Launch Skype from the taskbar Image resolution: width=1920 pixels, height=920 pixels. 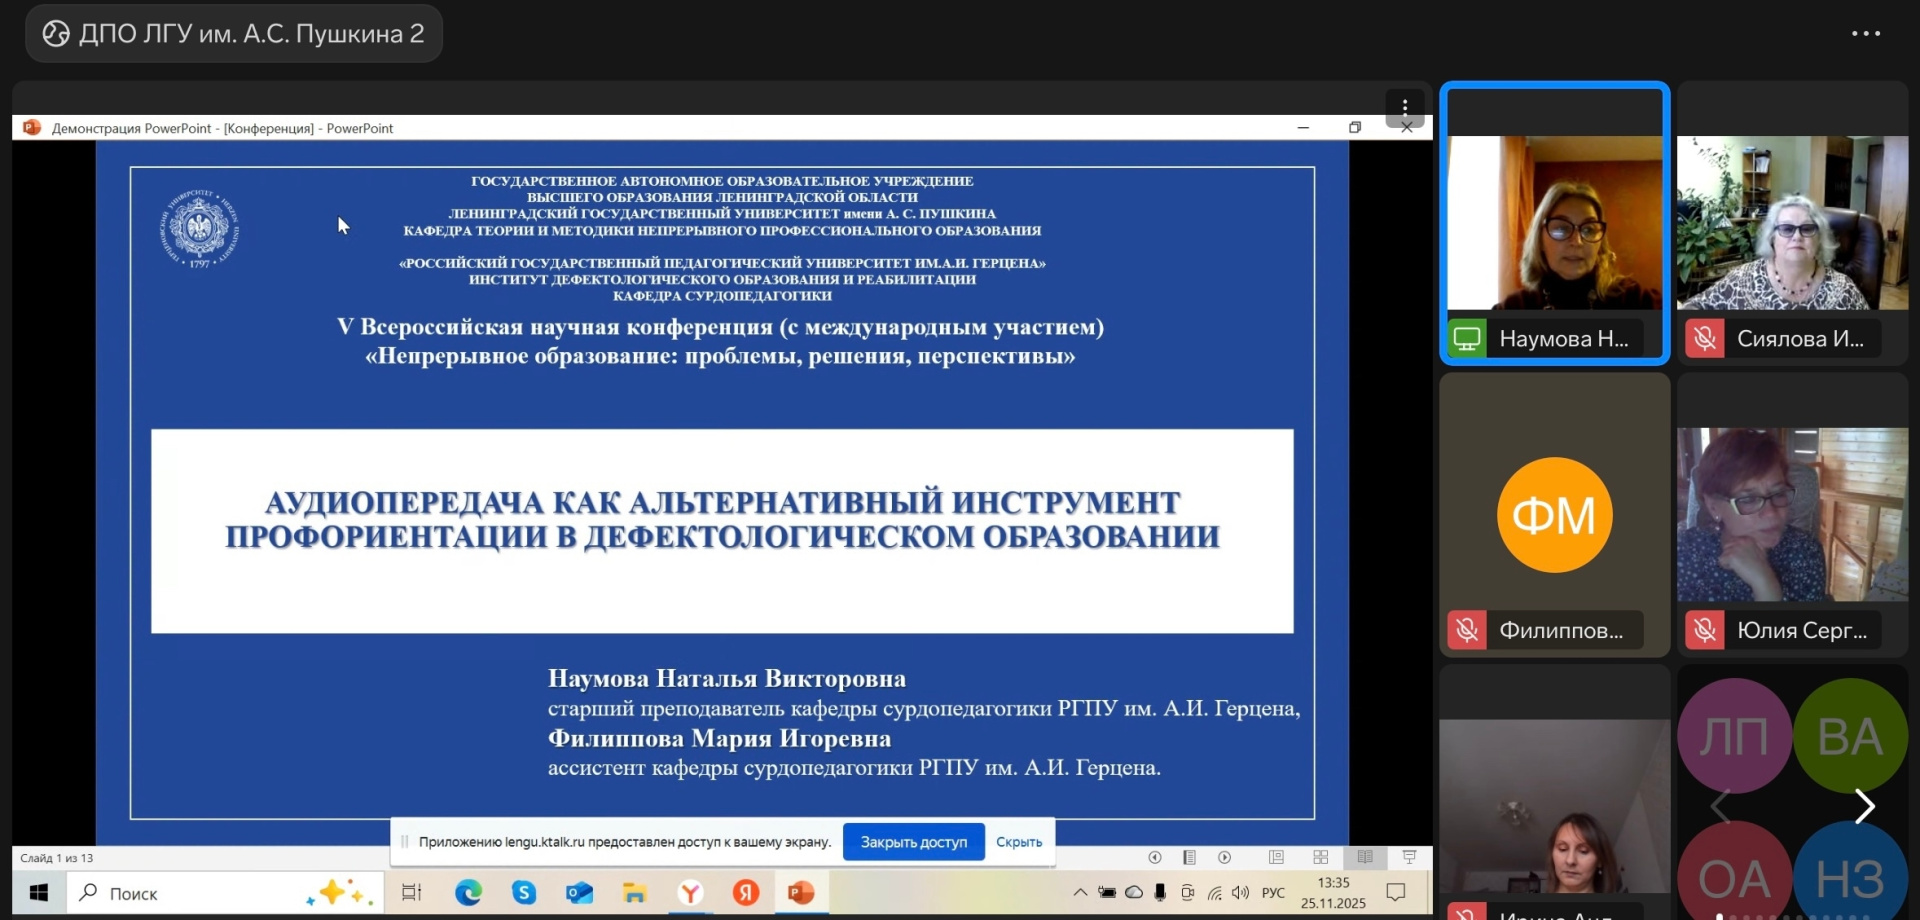click(524, 893)
